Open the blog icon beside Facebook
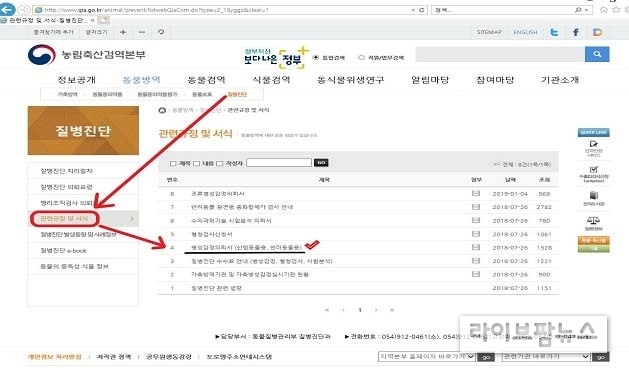 (x=597, y=32)
